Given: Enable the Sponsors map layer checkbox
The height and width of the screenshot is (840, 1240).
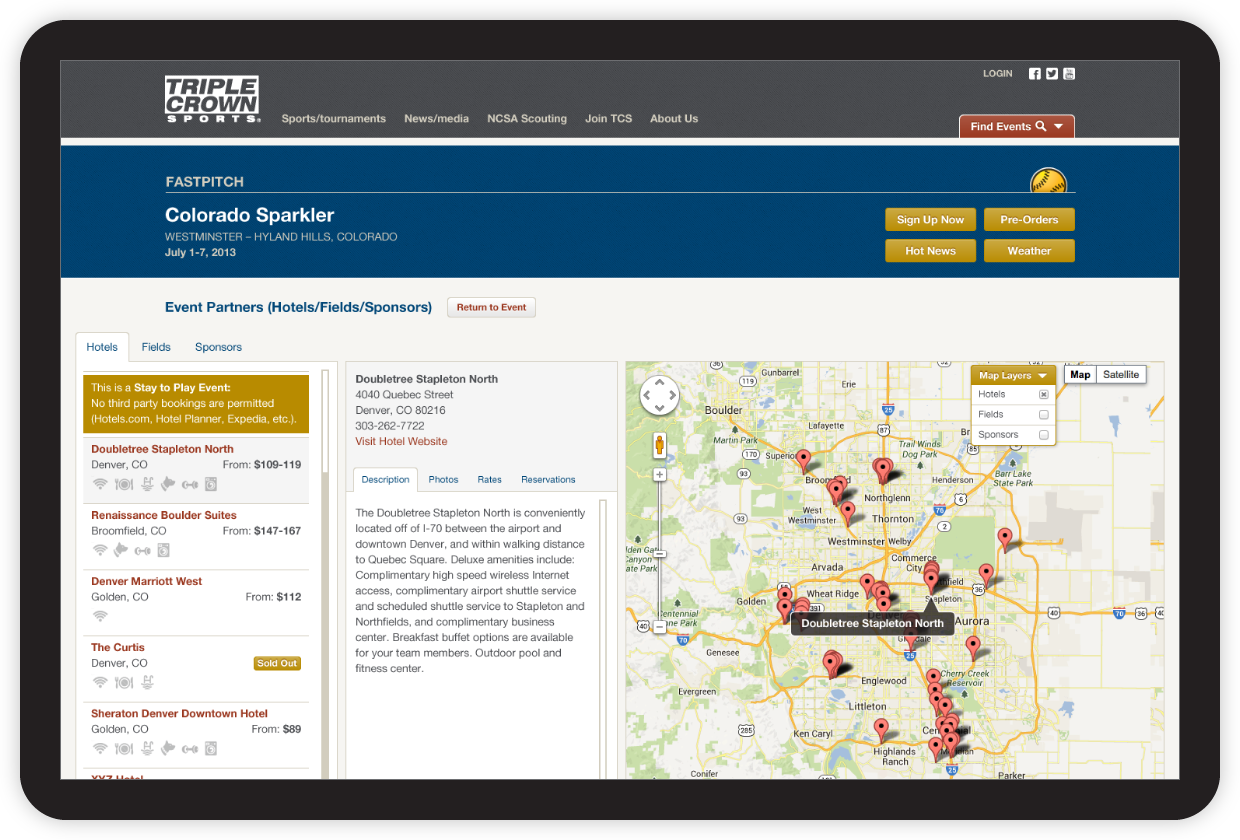Looking at the screenshot, I should point(1044,435).
